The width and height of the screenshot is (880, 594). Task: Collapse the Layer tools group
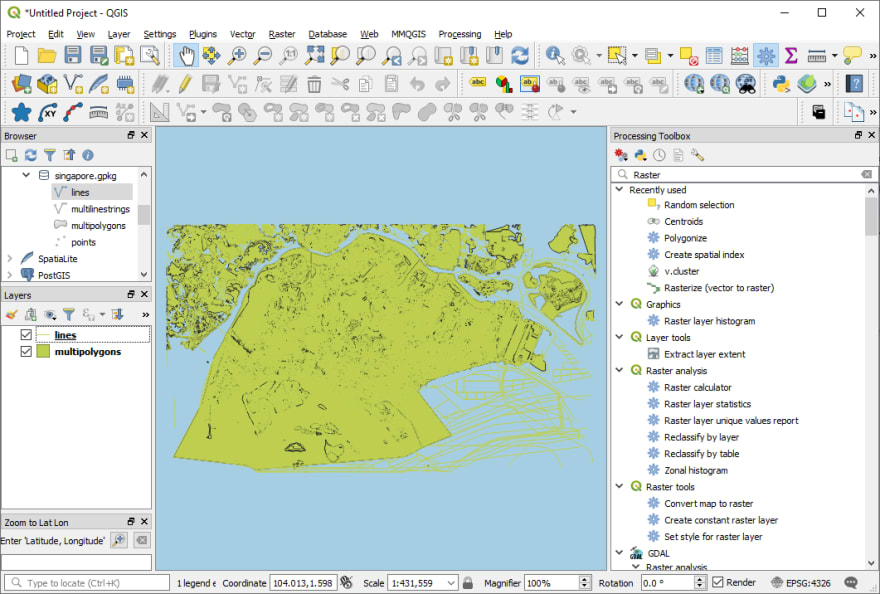pos(620,337)
